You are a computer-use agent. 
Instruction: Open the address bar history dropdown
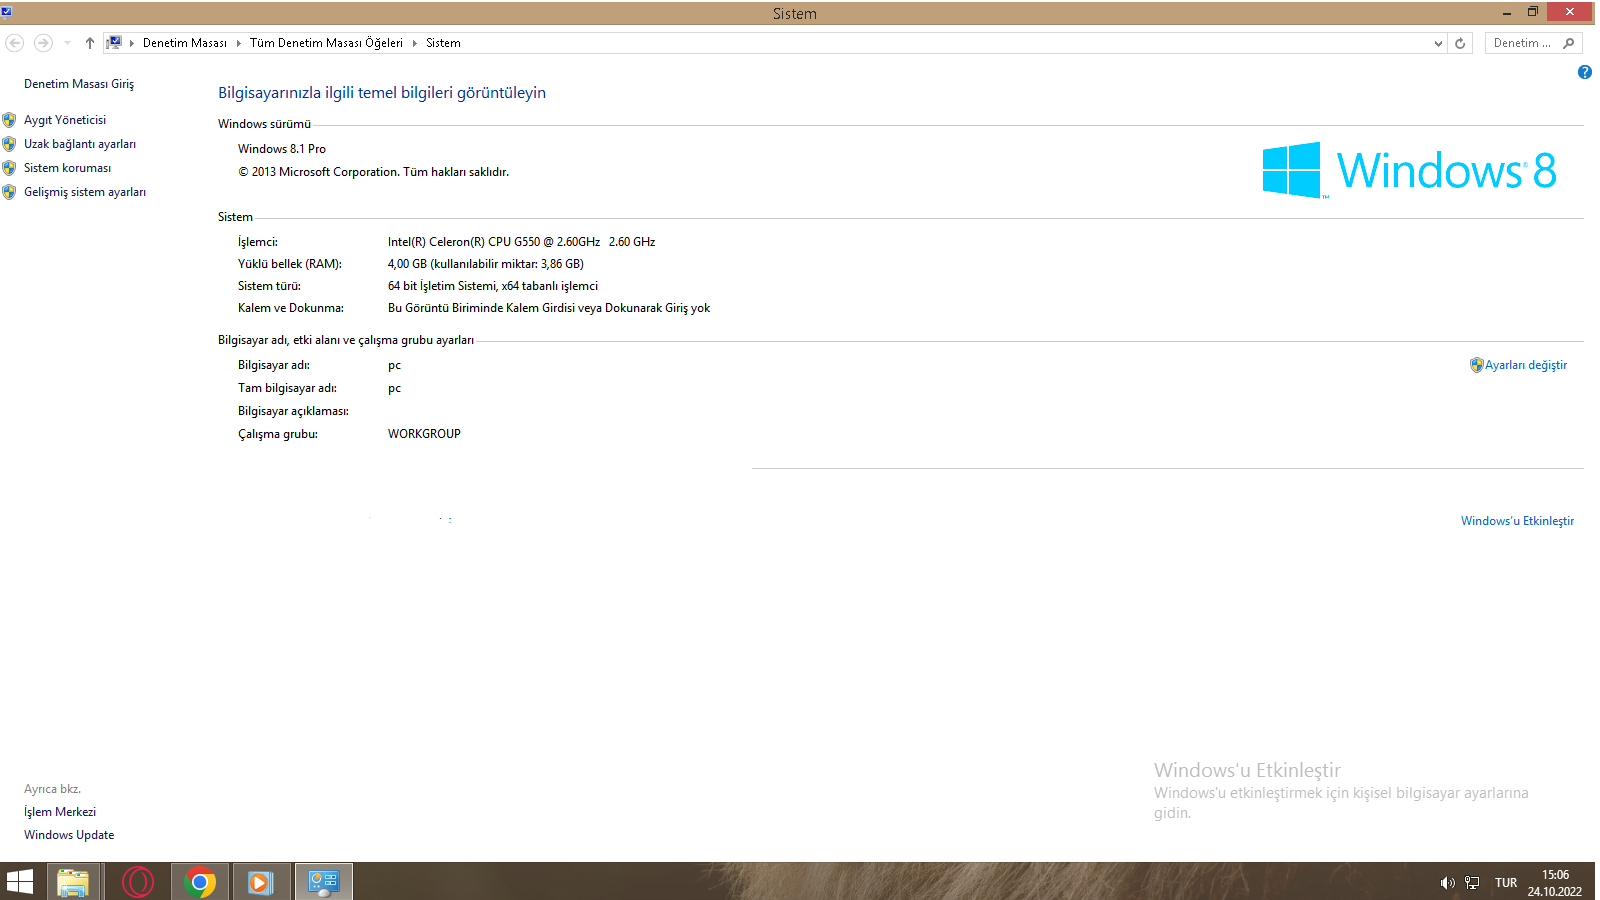click(x=1438, y=43)
